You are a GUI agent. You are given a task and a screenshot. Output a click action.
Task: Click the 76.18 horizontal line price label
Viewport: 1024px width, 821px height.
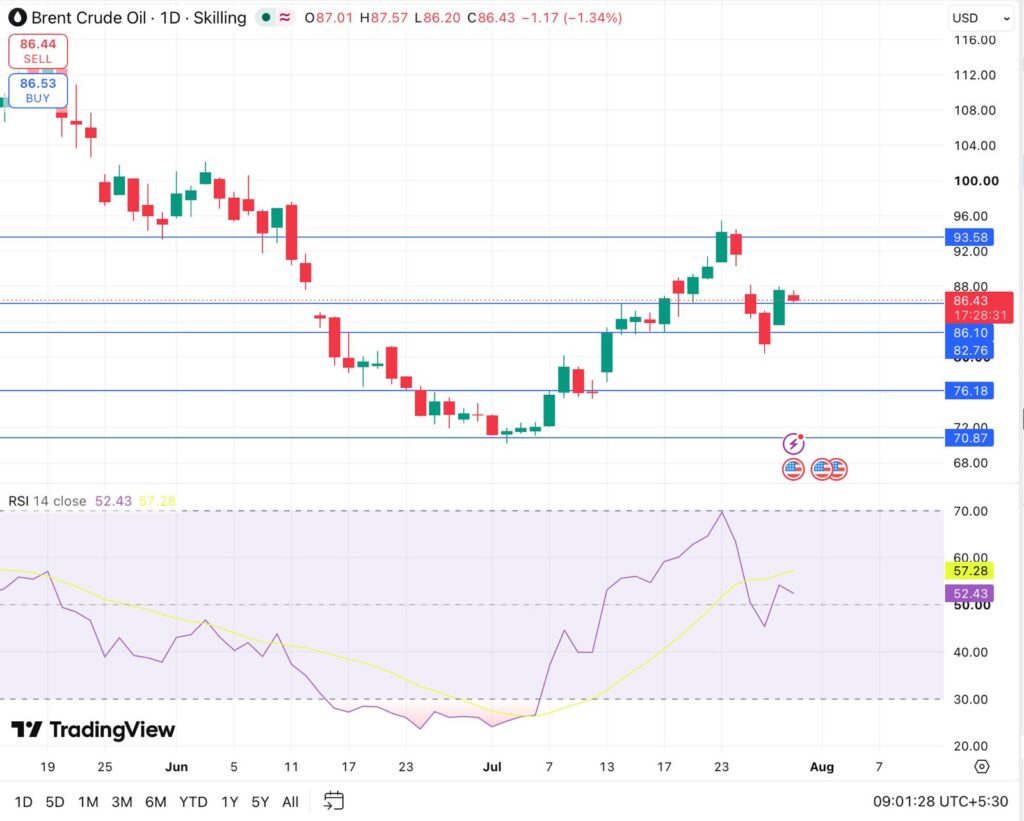(x=970, y=391)
